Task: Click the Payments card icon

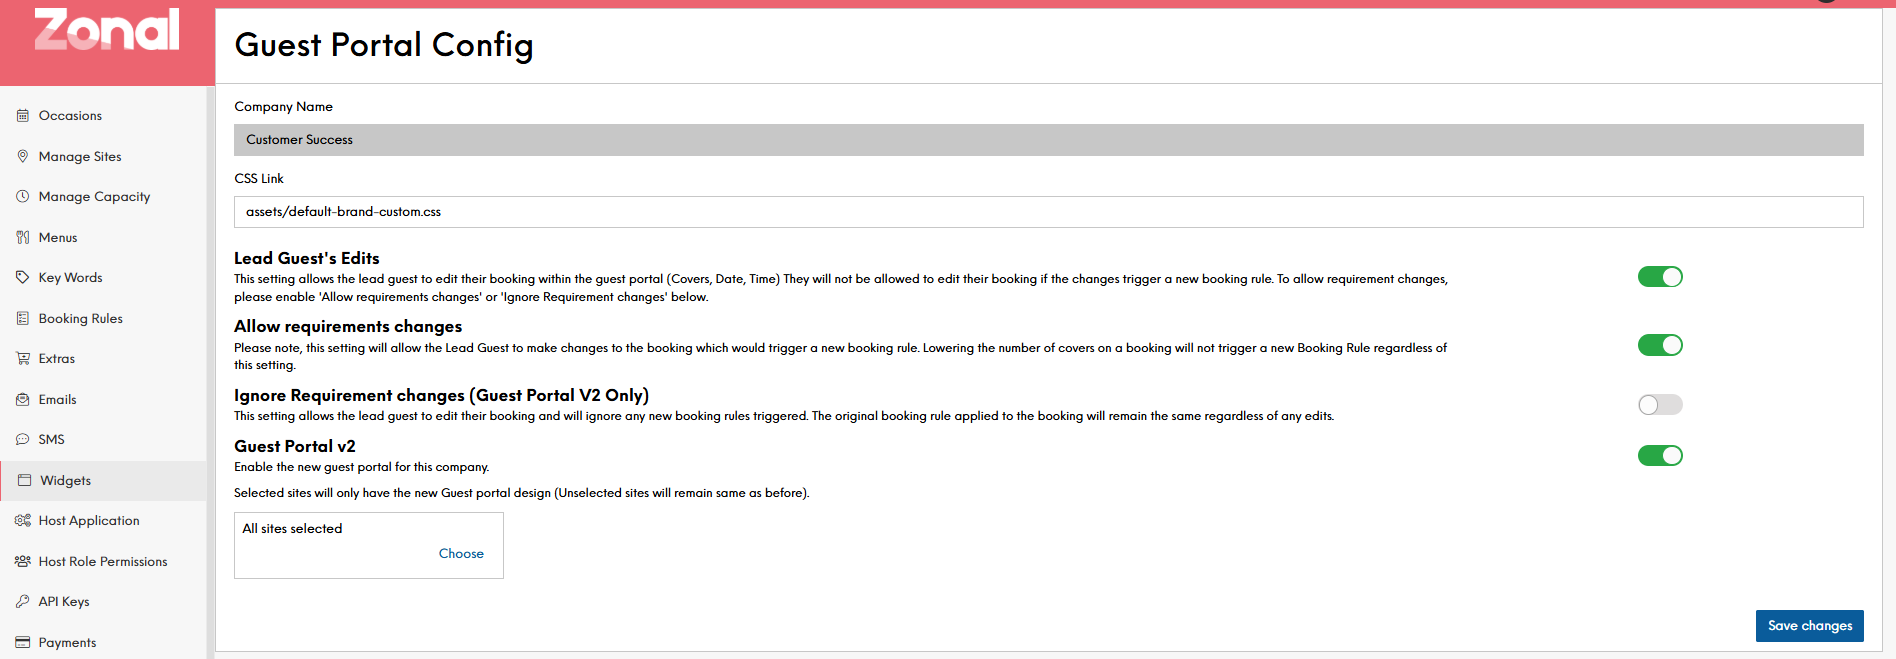Action: click(23, 642)
